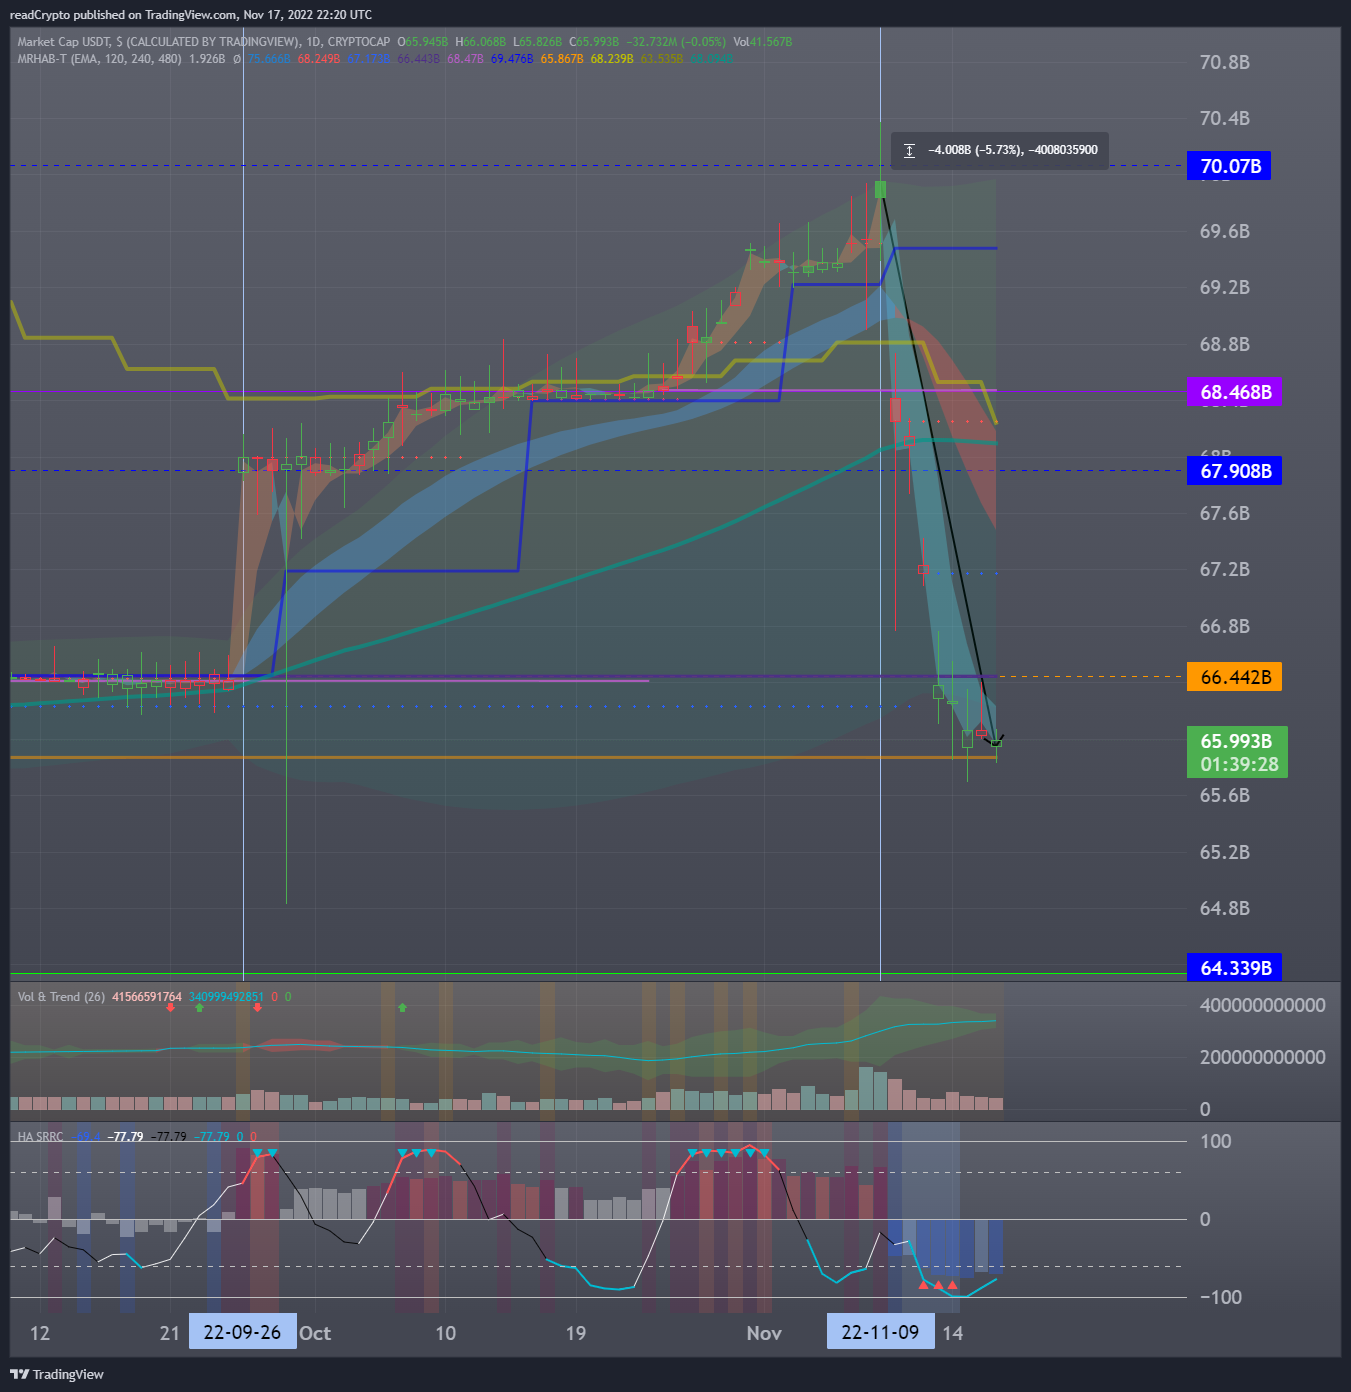Click the first red down arrow in Vol & Trend pane
Viewport: 1351px width, 1392px height.
pyautogui.click(x=171, y=1007)
